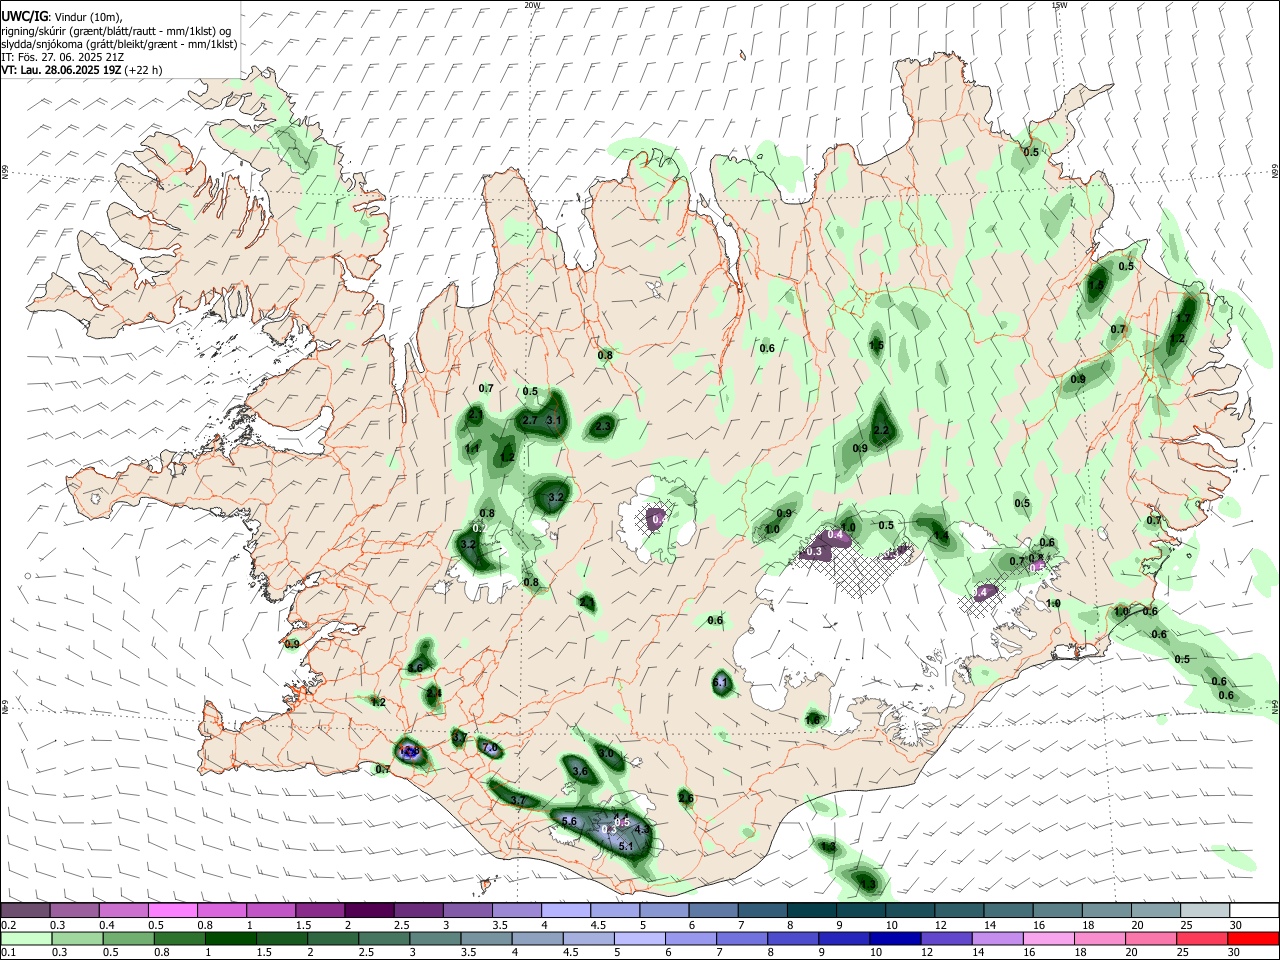The image size is (1280, 960).
Task: Click the light pink swatch after label 16, lower legend
Action: pyautogui.click(x=1049, y=938)
